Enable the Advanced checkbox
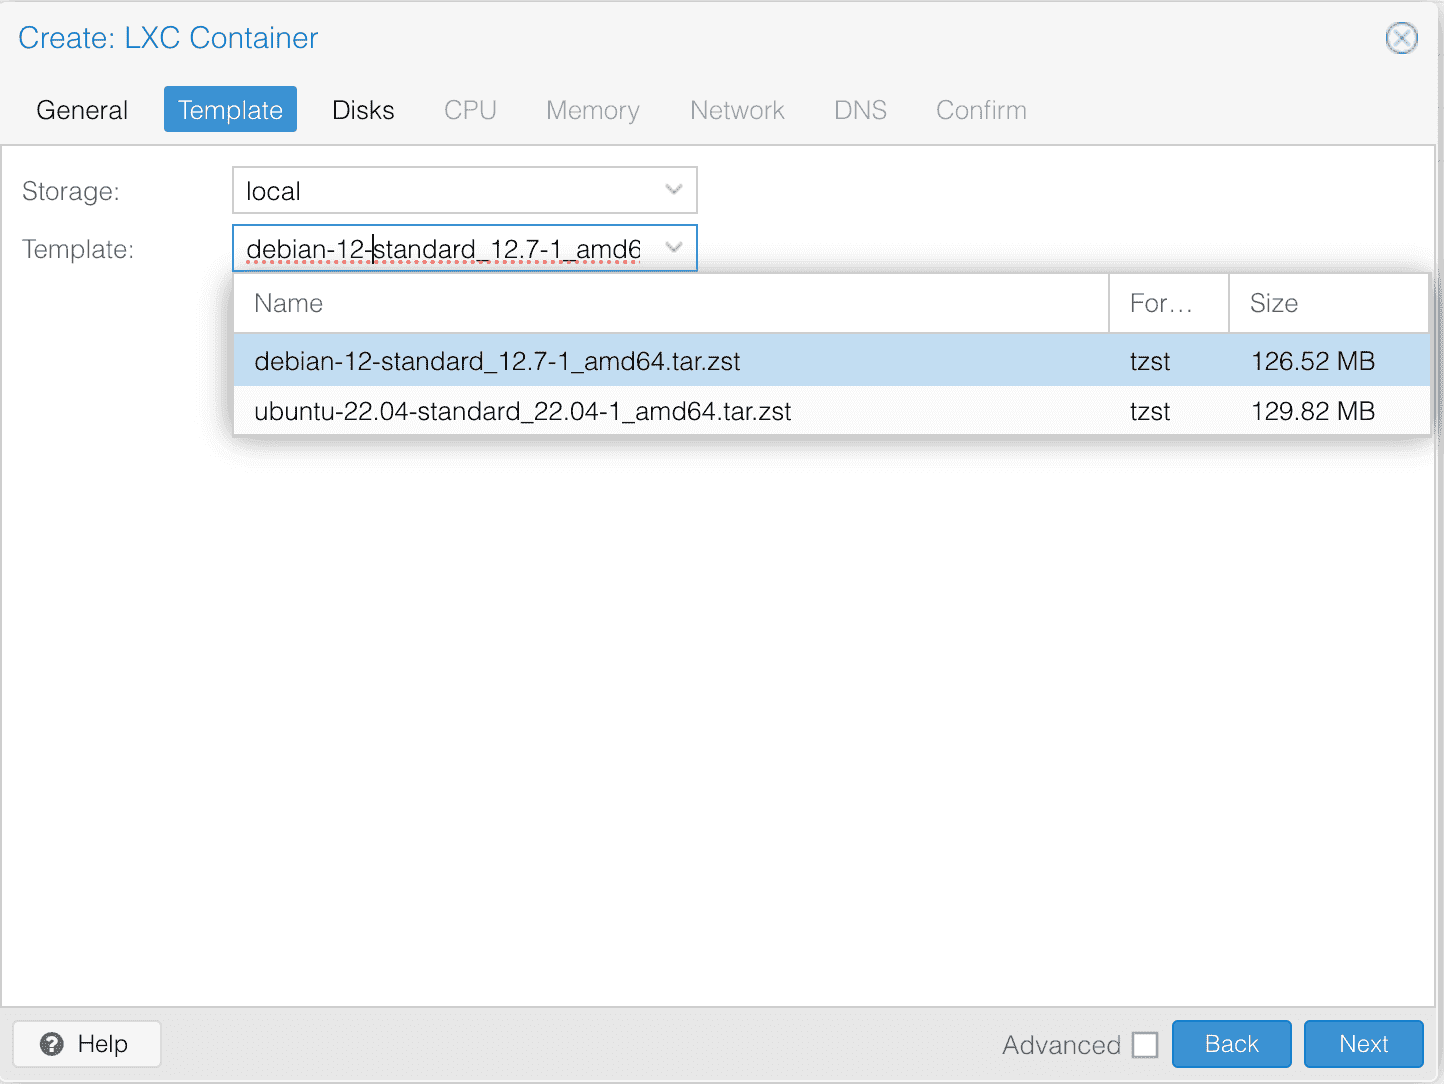The height and width of the screenshot is (1084, 1444). coord(1145,1045)
